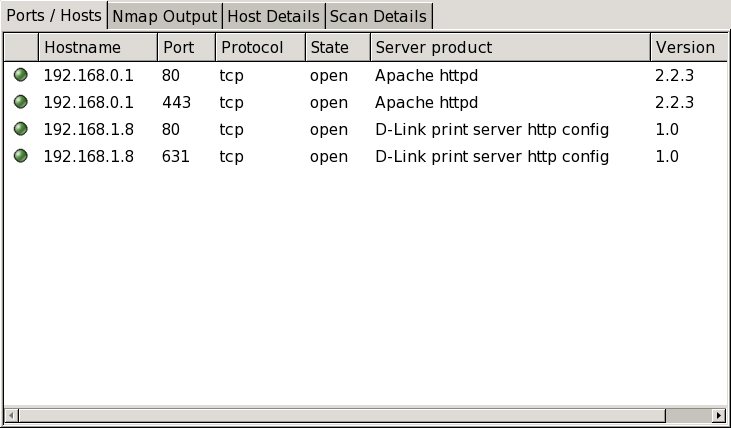
Task: Select the Apache httpd entry on port 443
Action: point(426,102)
